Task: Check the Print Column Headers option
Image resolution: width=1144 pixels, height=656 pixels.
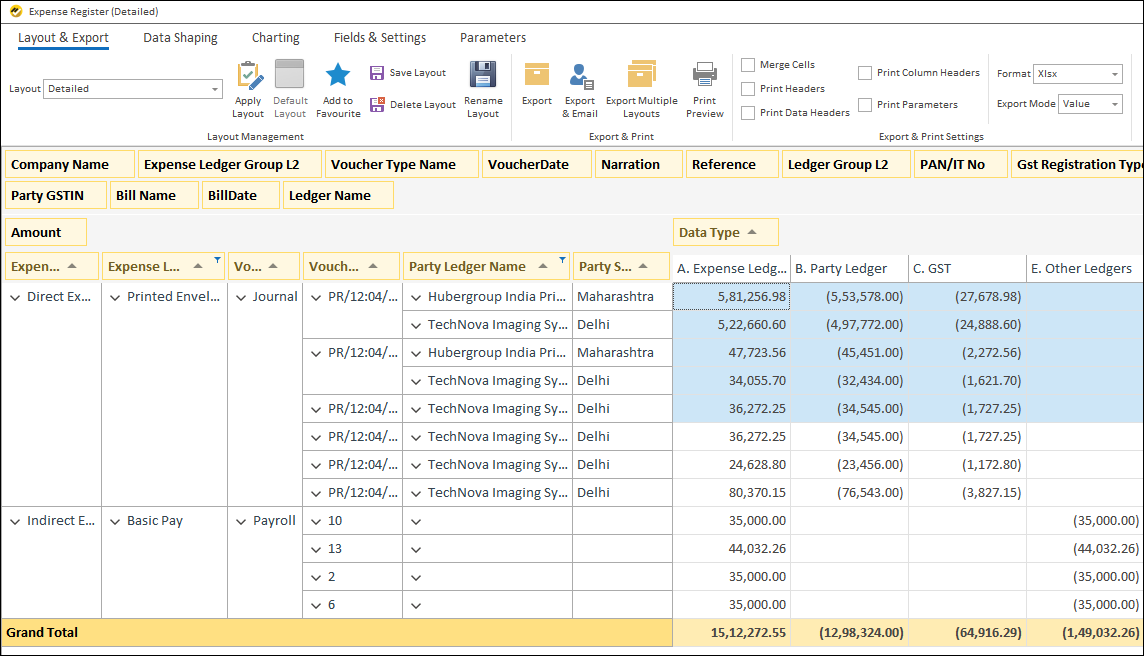Action: tap(865, 73)
